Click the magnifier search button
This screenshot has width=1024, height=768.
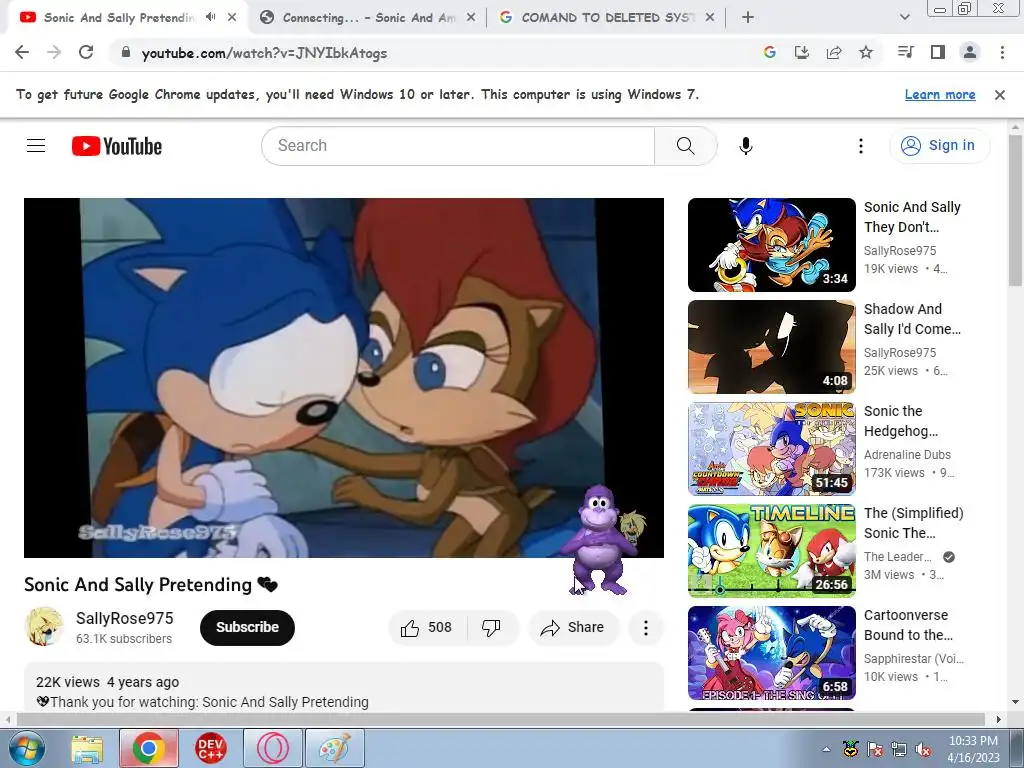[686, 146]
